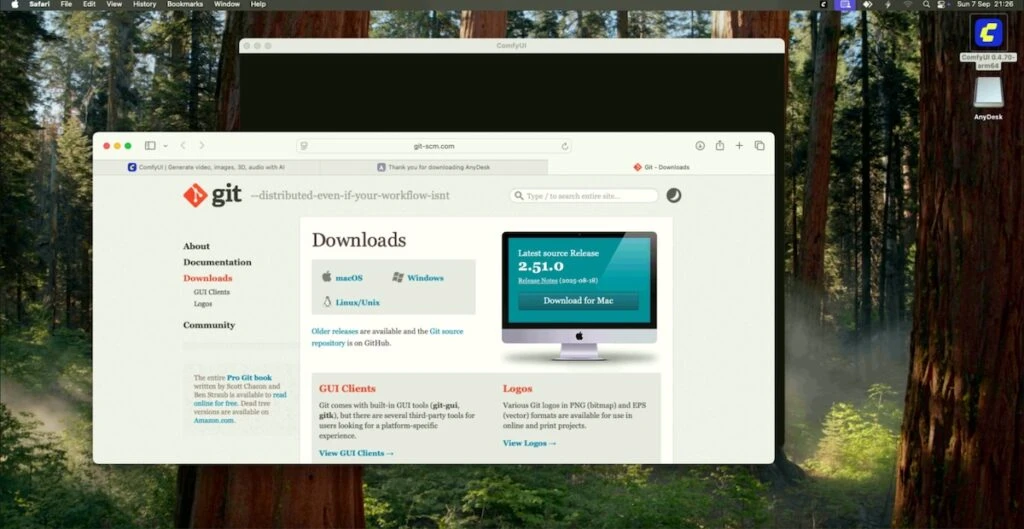Image resolution: width=1024 pixels, height=529 pixels.
Task: Open the Edit menu
Action: click(89, 4)
